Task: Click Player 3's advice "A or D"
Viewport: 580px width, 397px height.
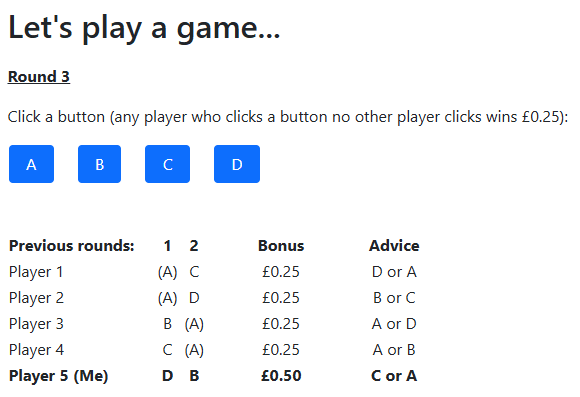Action: (x=394, y=324)
